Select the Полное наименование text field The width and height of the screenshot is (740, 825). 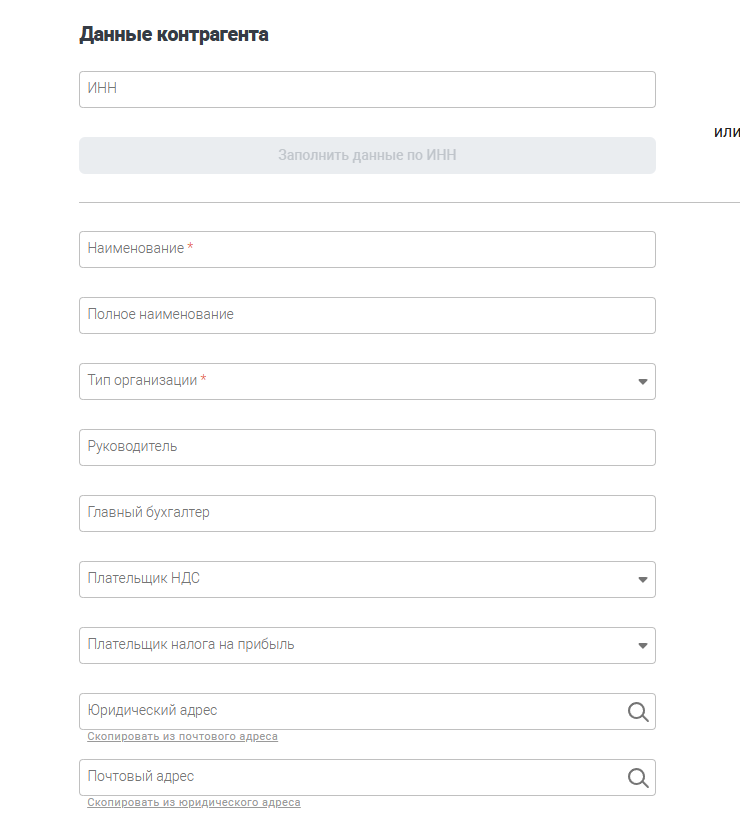coord(366,316)
